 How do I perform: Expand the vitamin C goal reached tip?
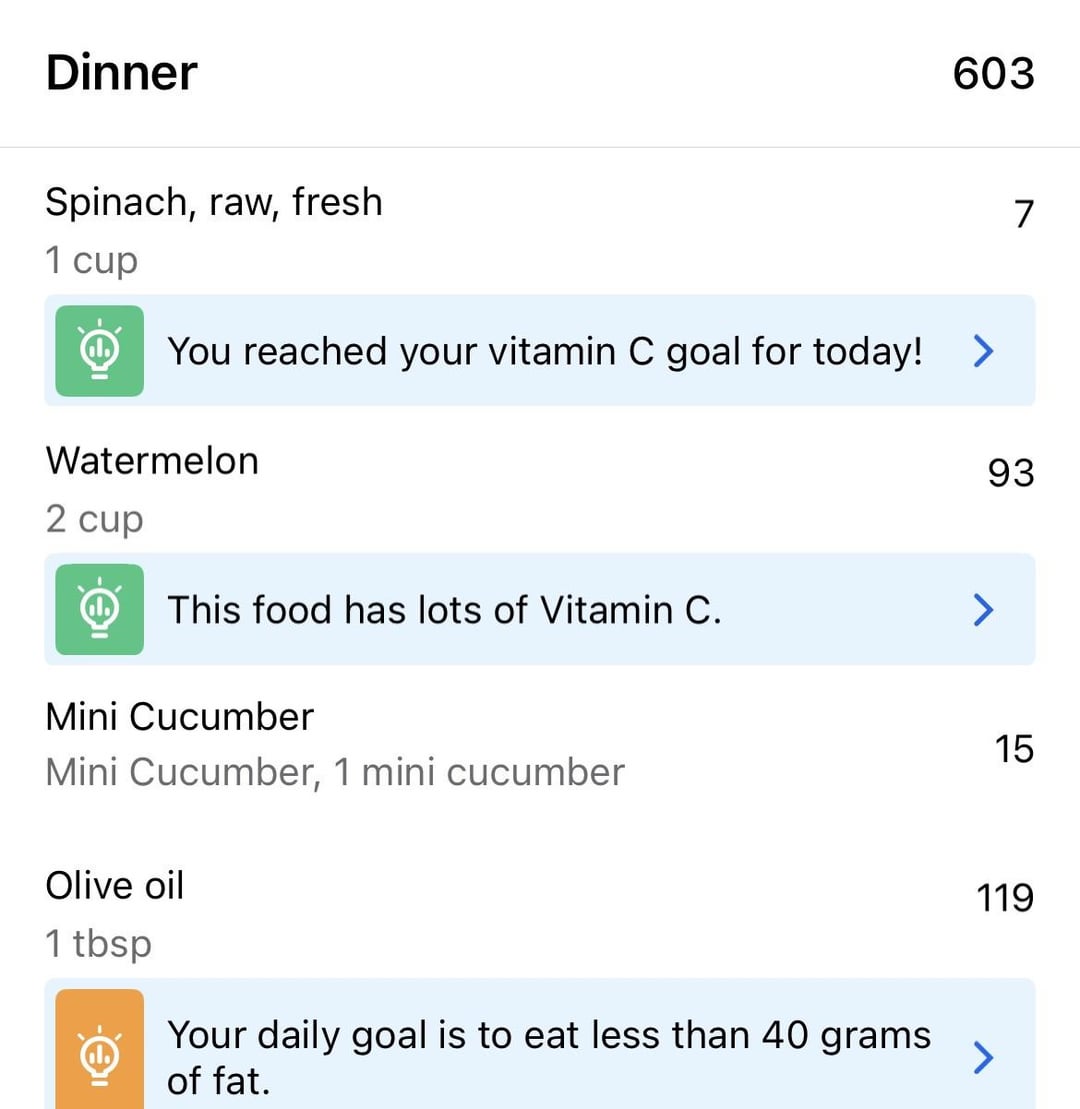(983, 350)
